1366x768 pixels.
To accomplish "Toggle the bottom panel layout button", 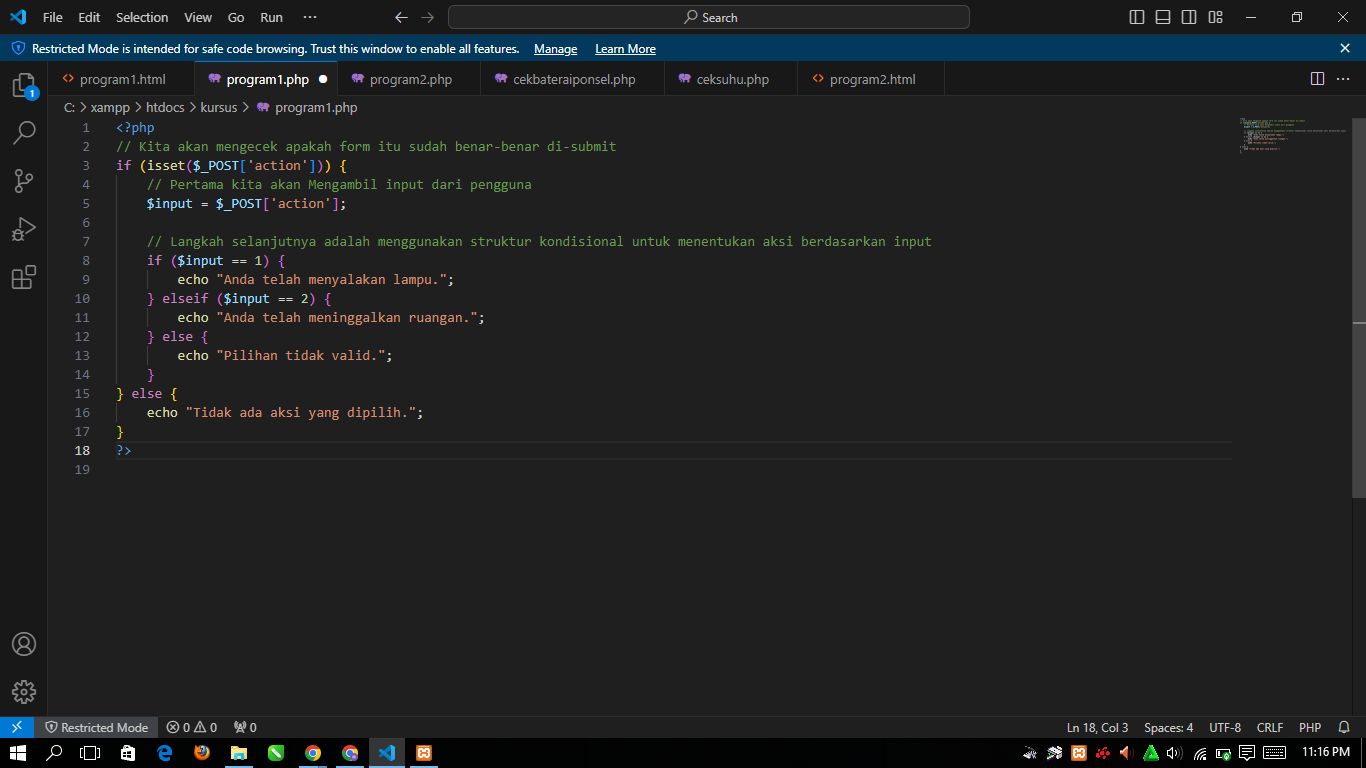I will [1163, 17].
